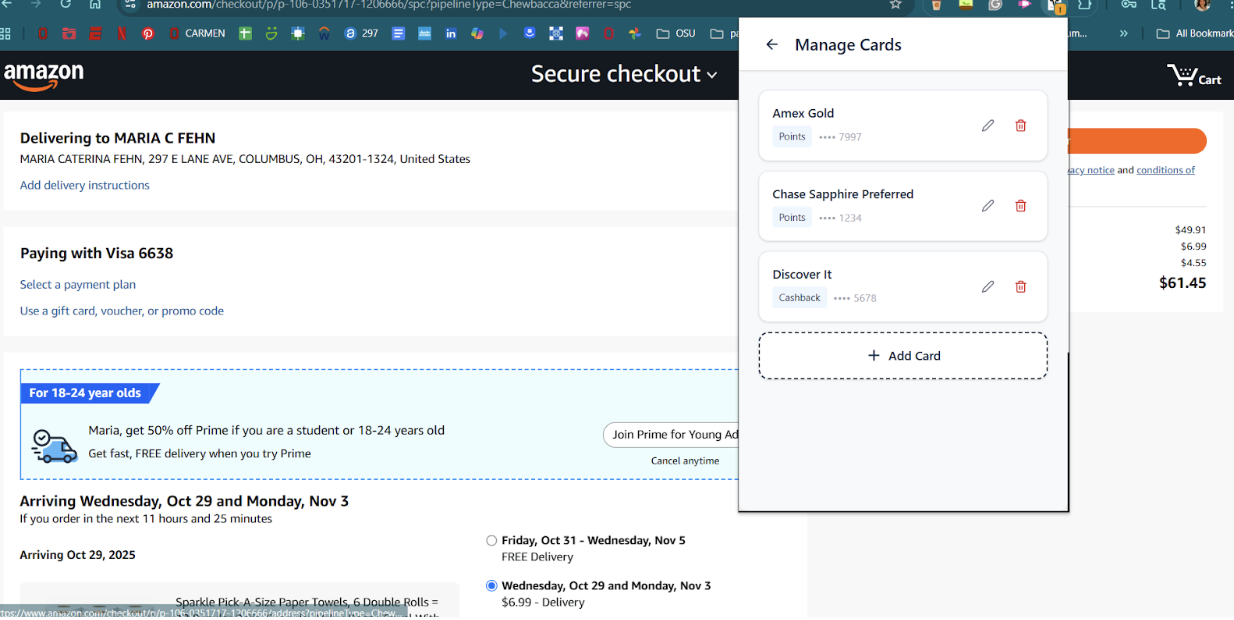
Task: Open the OSU bookmarks folder
Action: pos(675,34)
